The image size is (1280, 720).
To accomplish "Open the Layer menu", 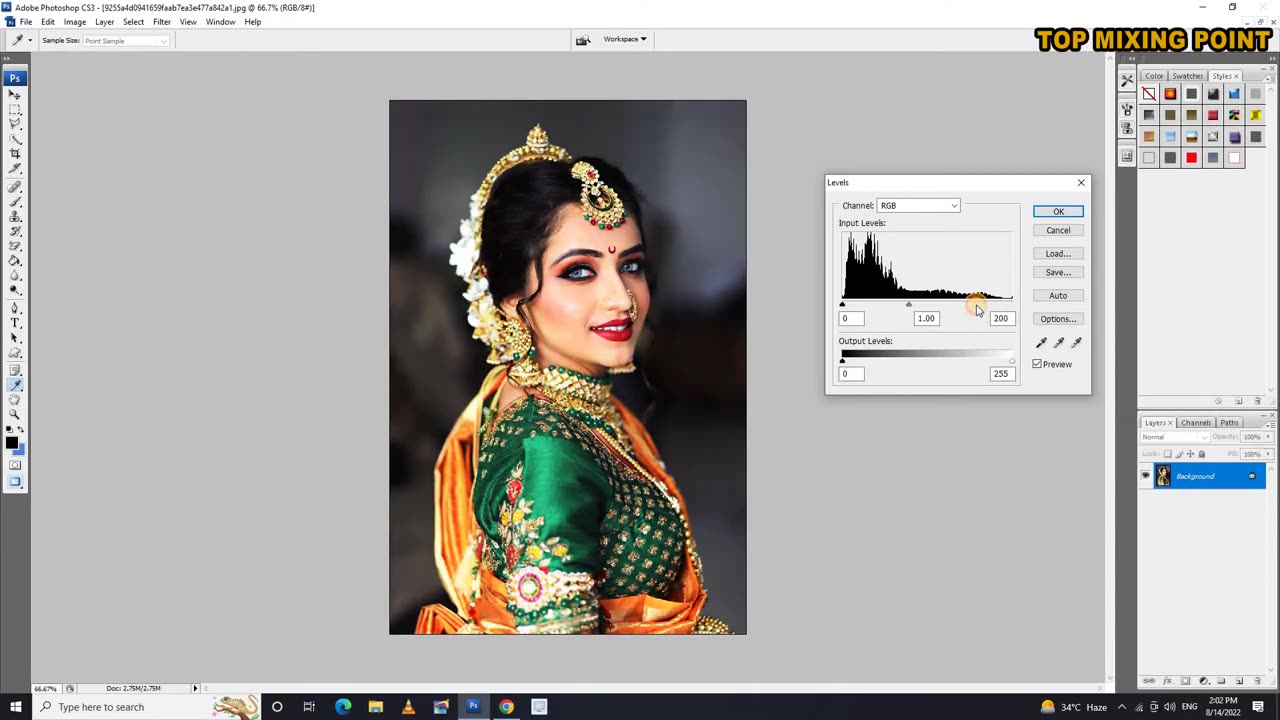I will [x=104, y=22].
